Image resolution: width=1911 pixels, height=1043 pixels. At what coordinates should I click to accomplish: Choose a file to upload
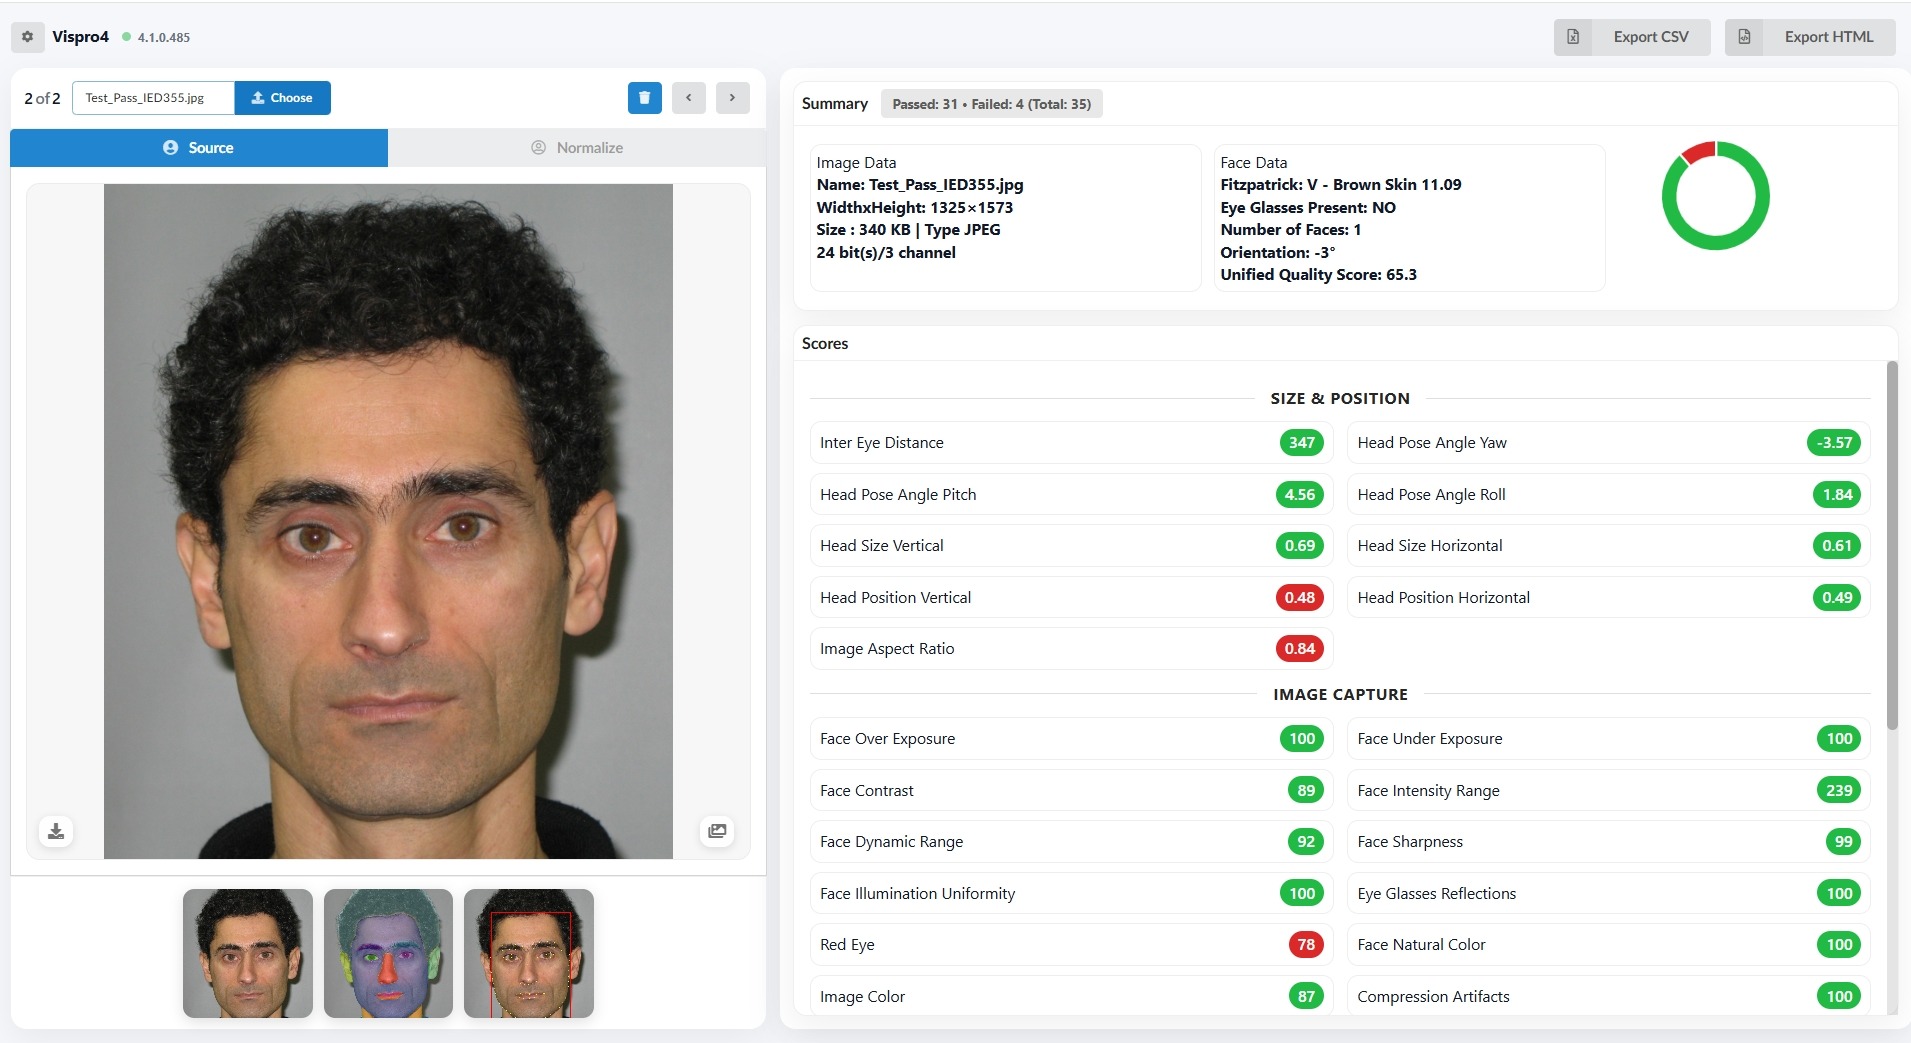tap(282, 98)
